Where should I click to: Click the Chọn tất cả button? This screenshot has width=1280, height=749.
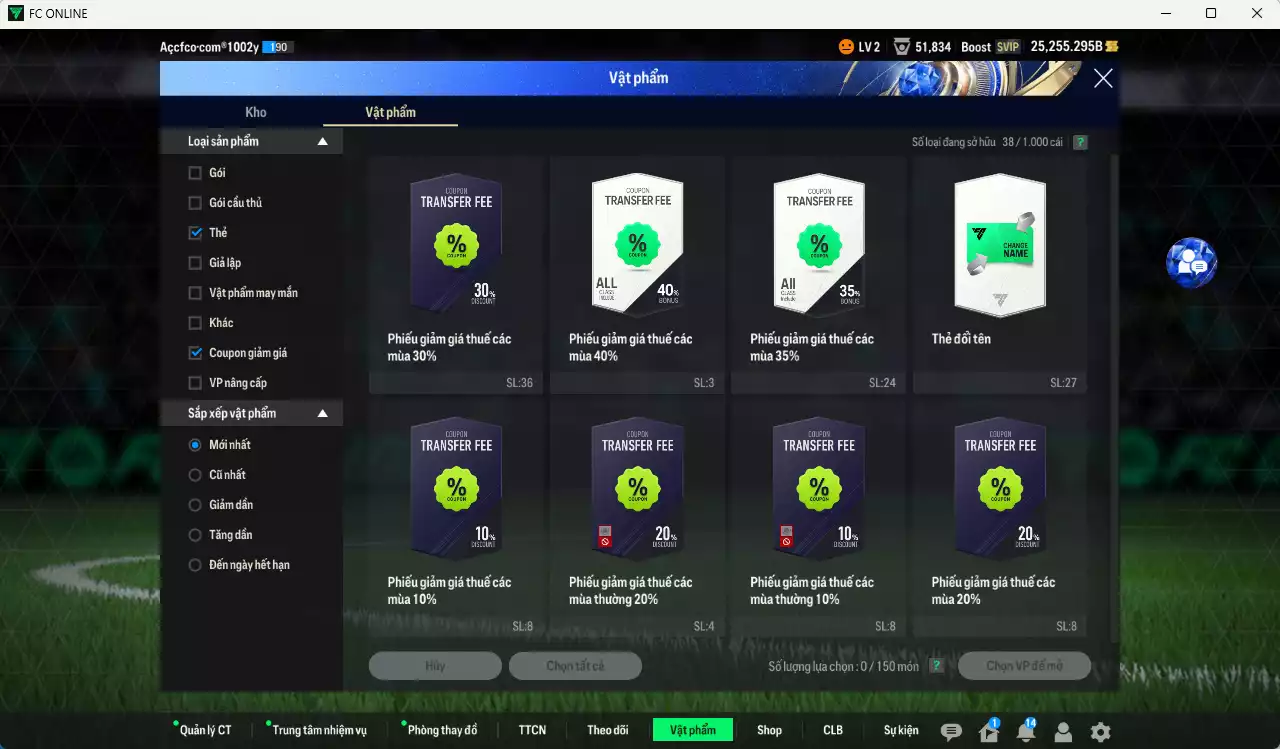tap(575, 665)
